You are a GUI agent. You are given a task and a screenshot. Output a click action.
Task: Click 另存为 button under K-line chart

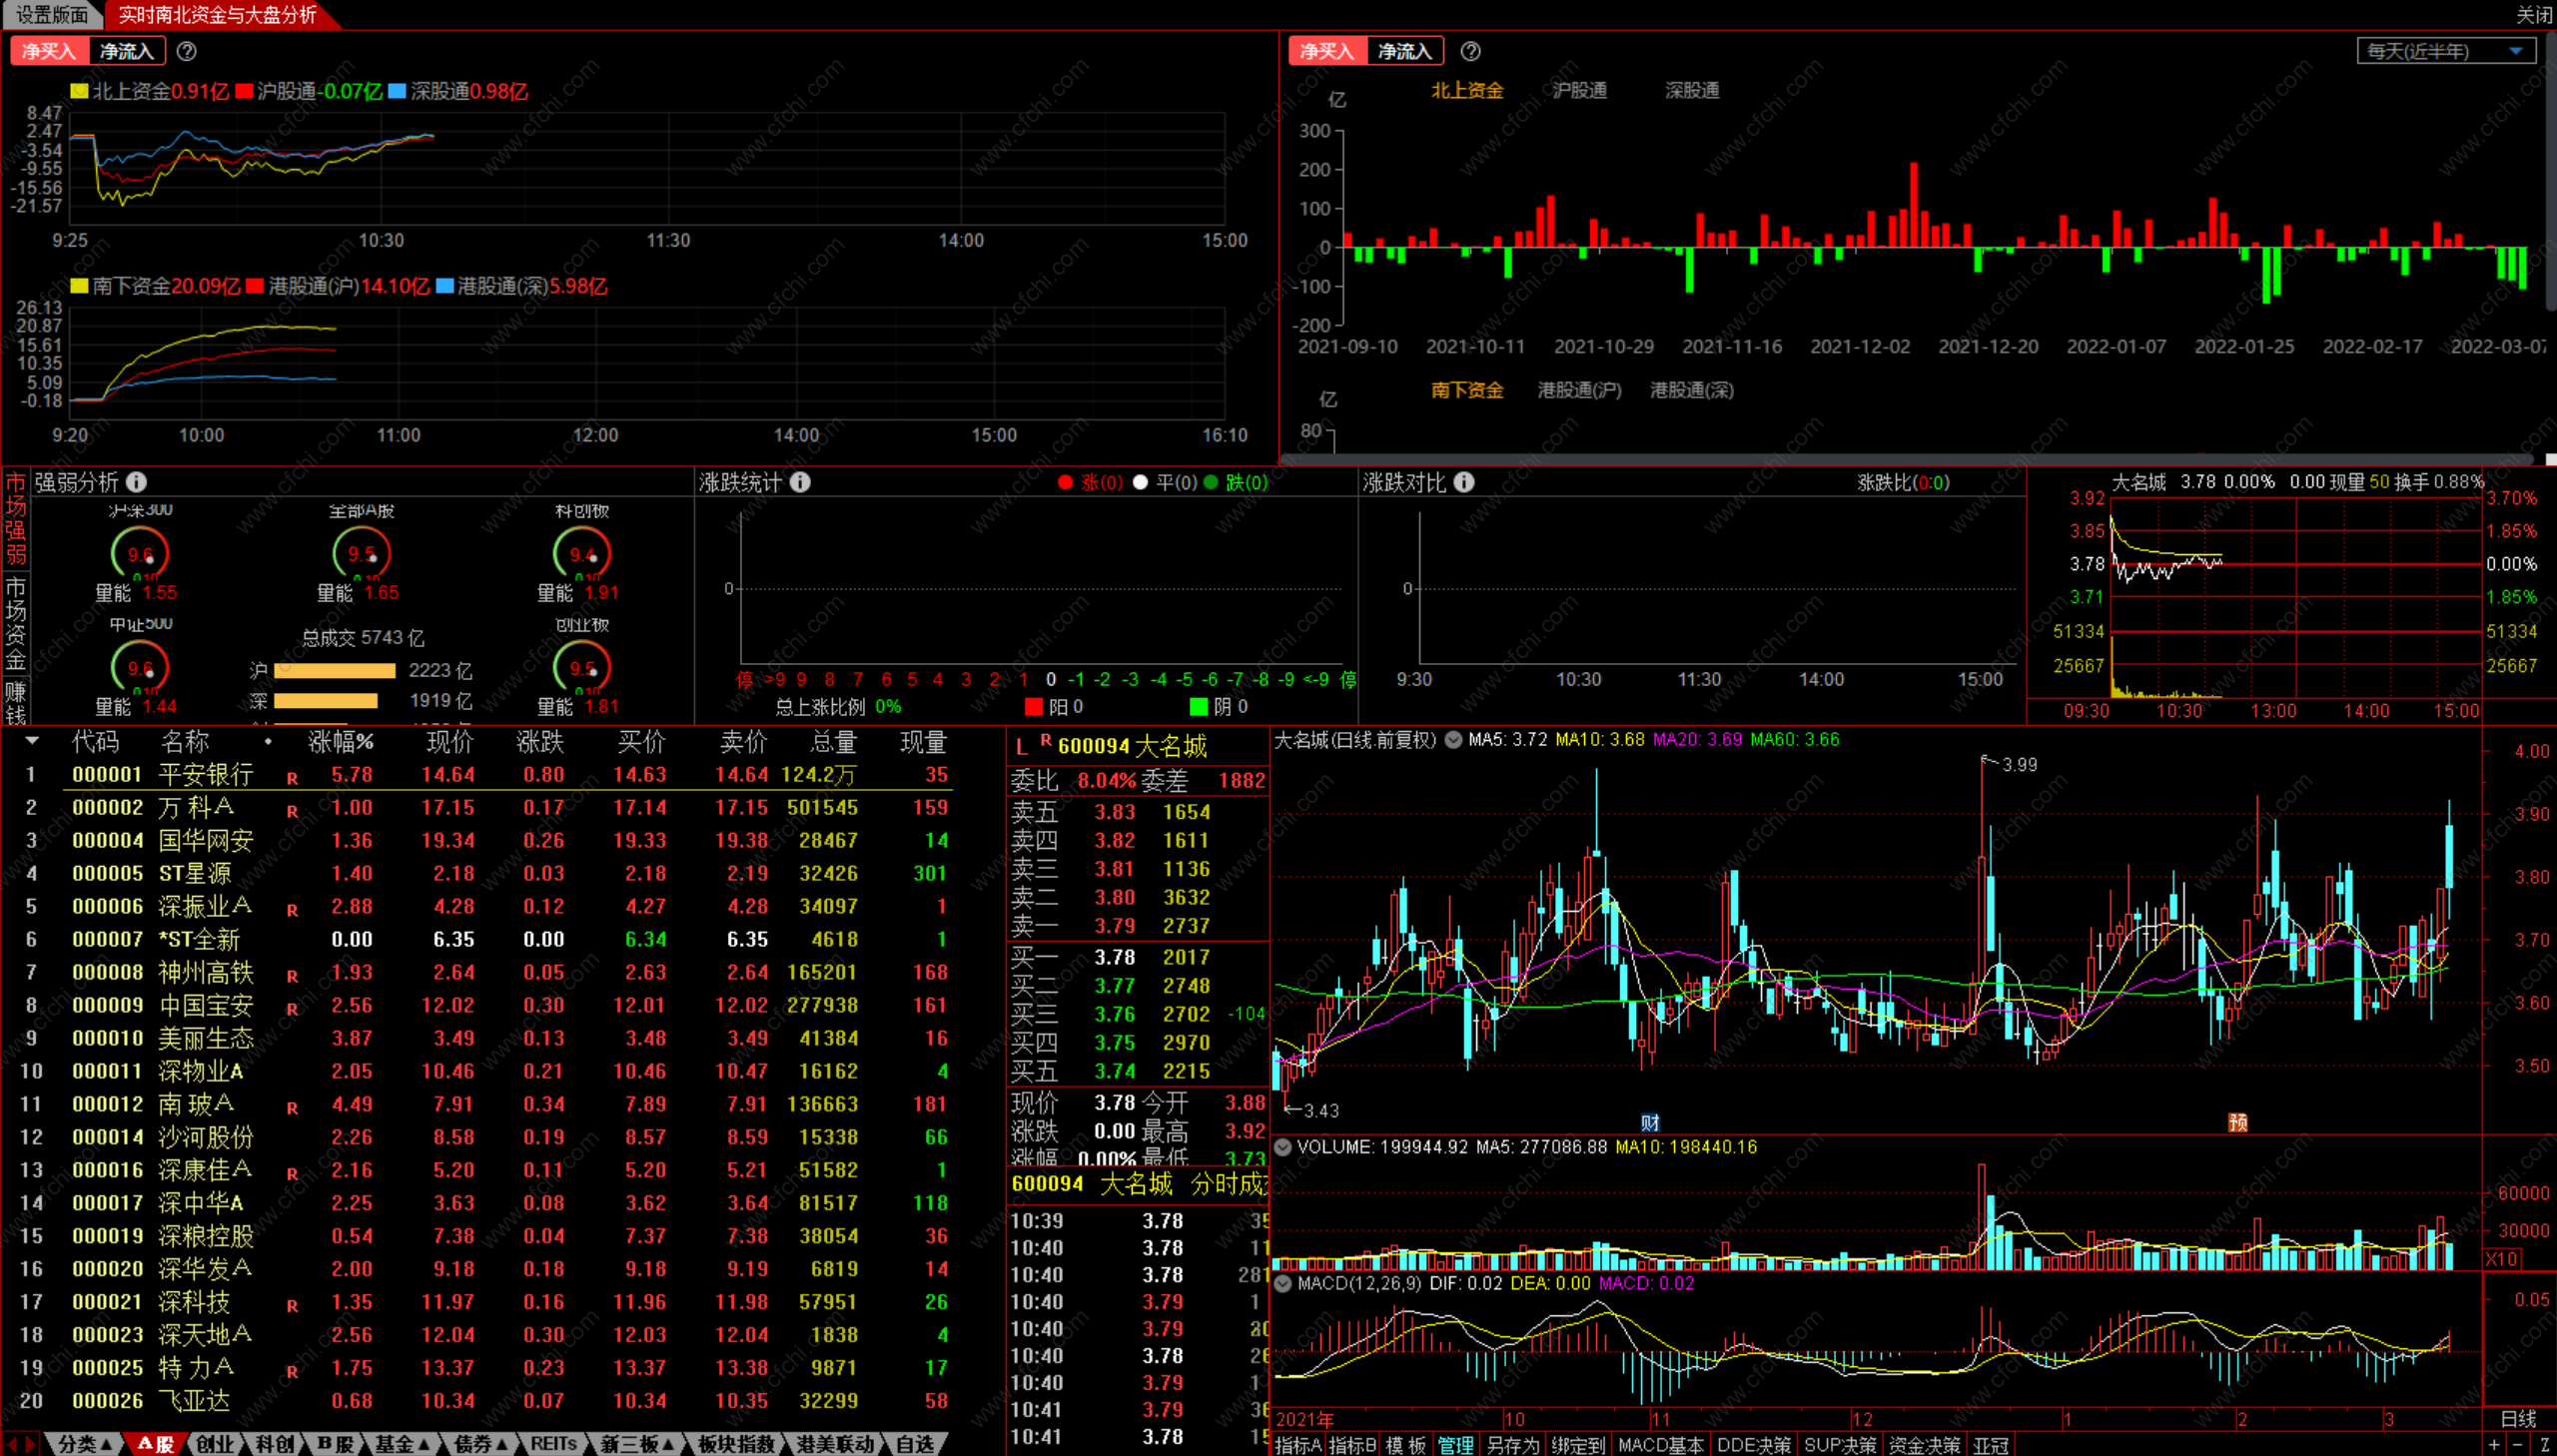(x=1512, y=1445)
